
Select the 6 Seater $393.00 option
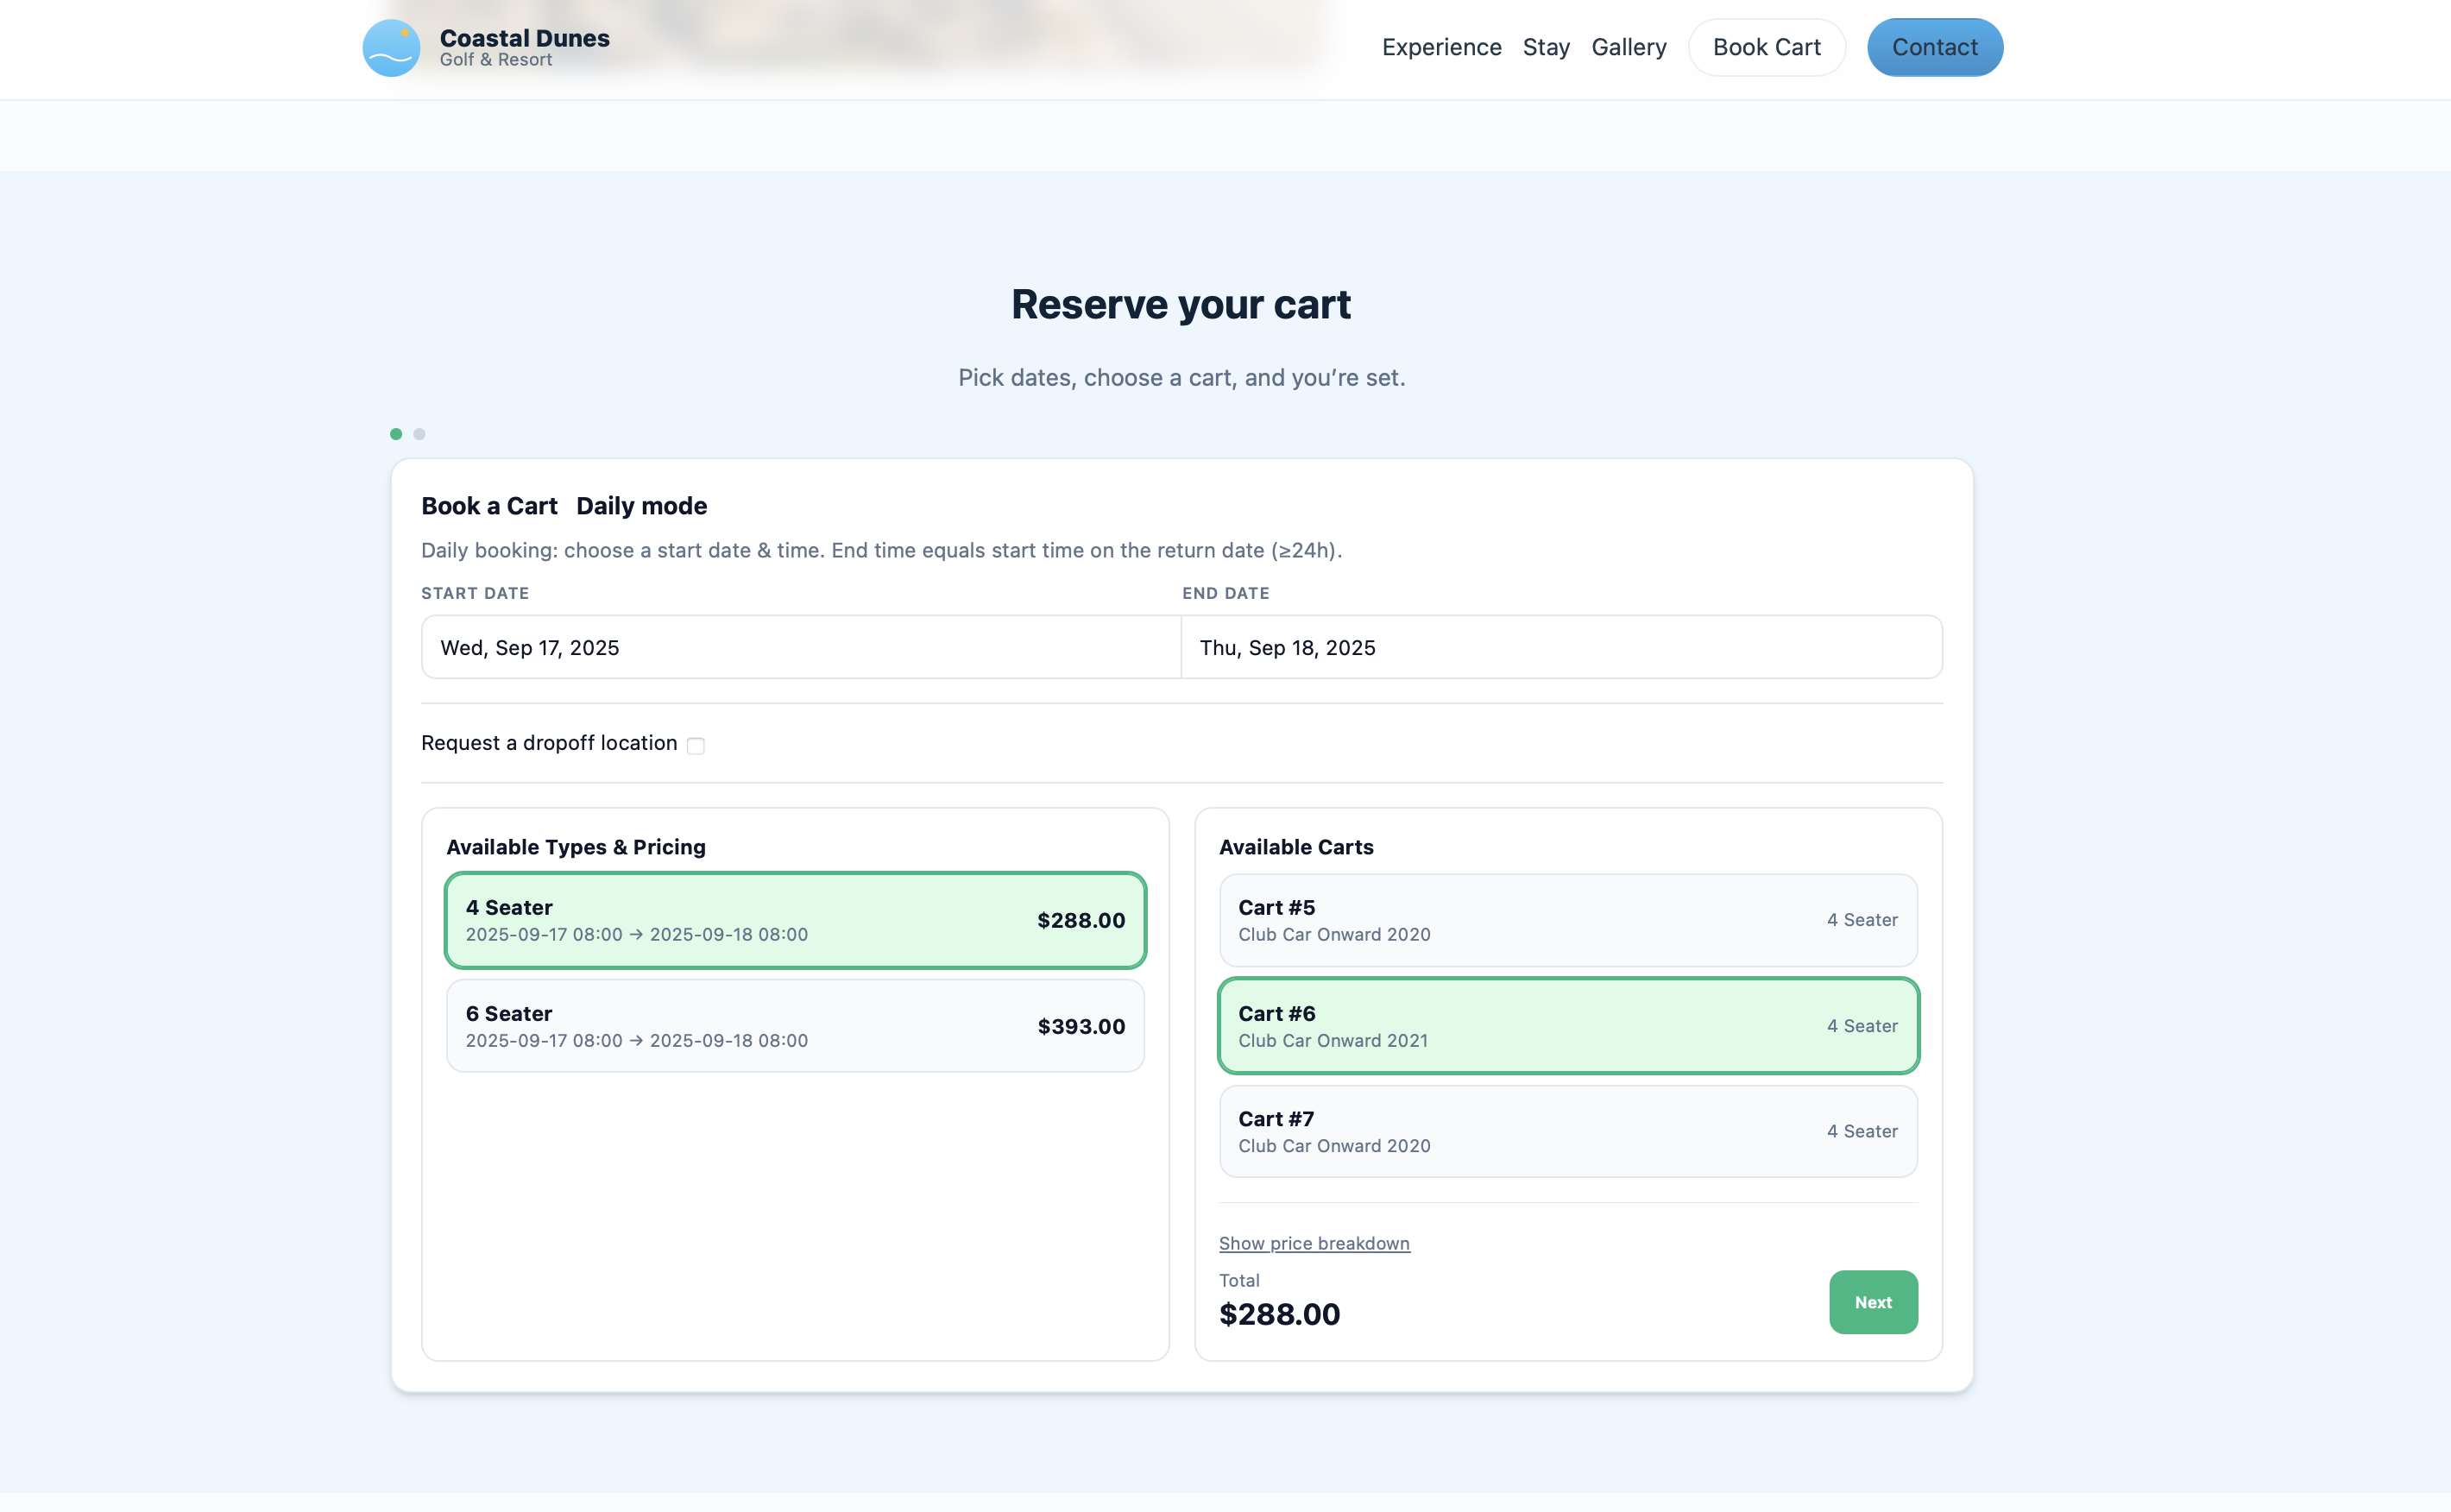(x=795, y=1026)
